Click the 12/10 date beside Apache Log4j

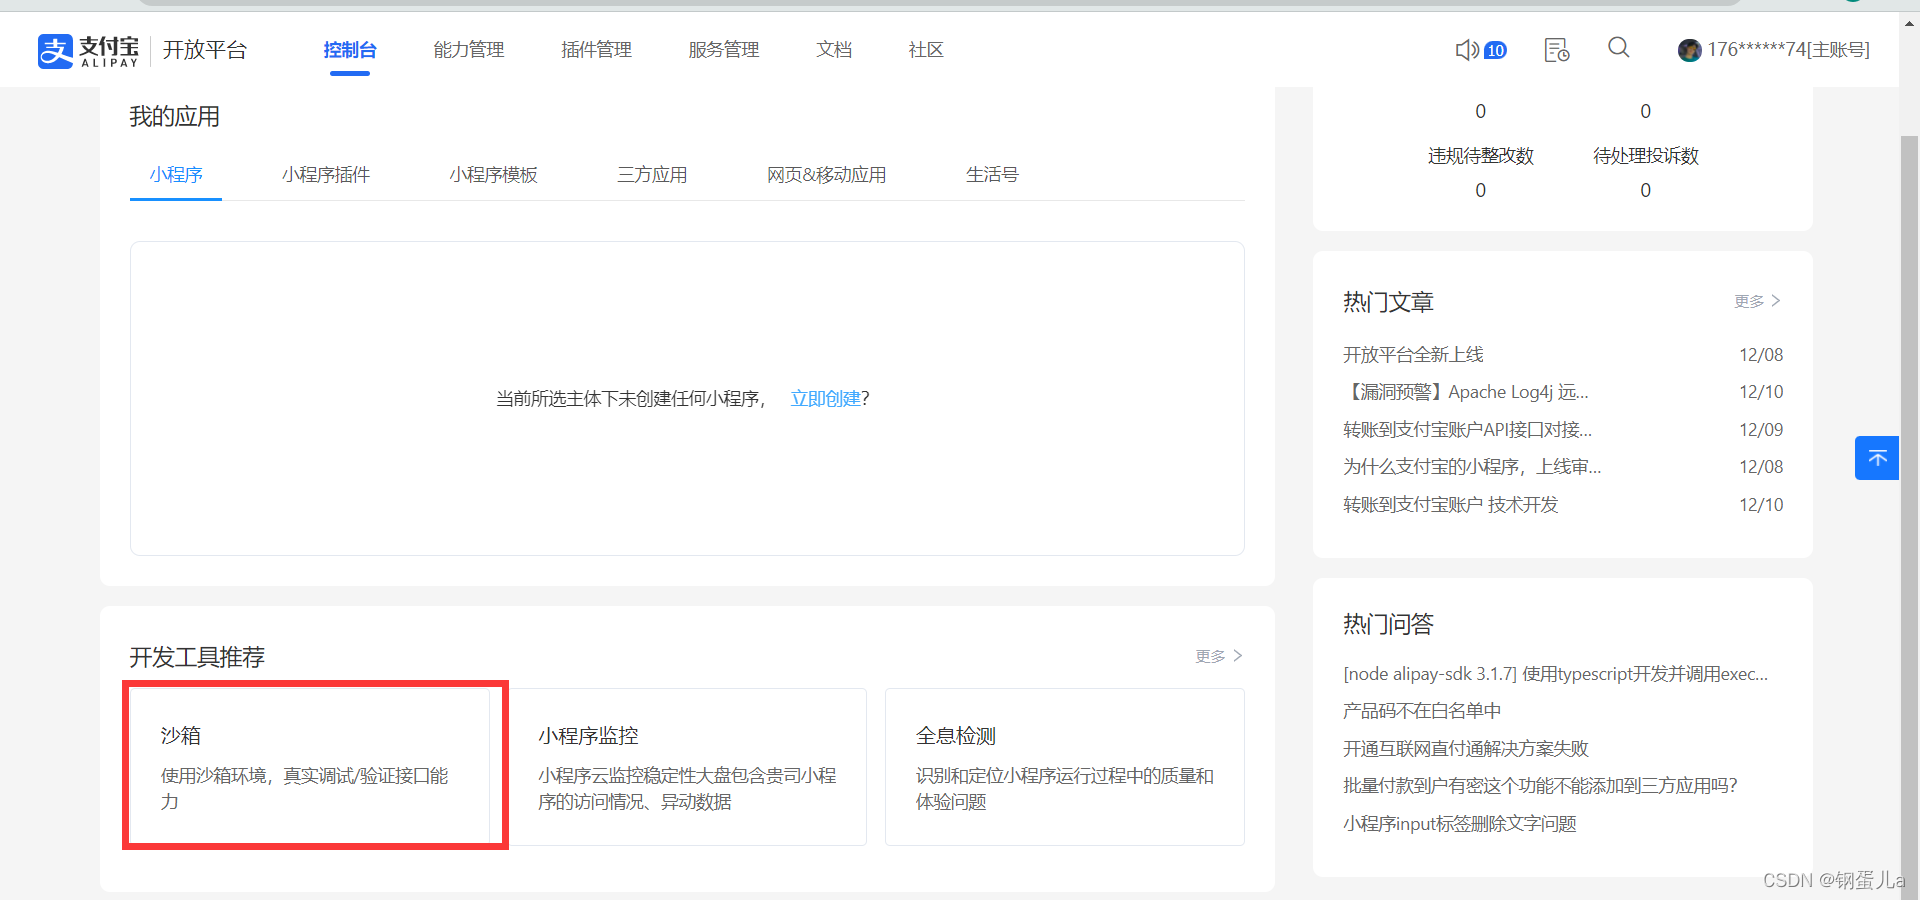[x=1761, y=392]
